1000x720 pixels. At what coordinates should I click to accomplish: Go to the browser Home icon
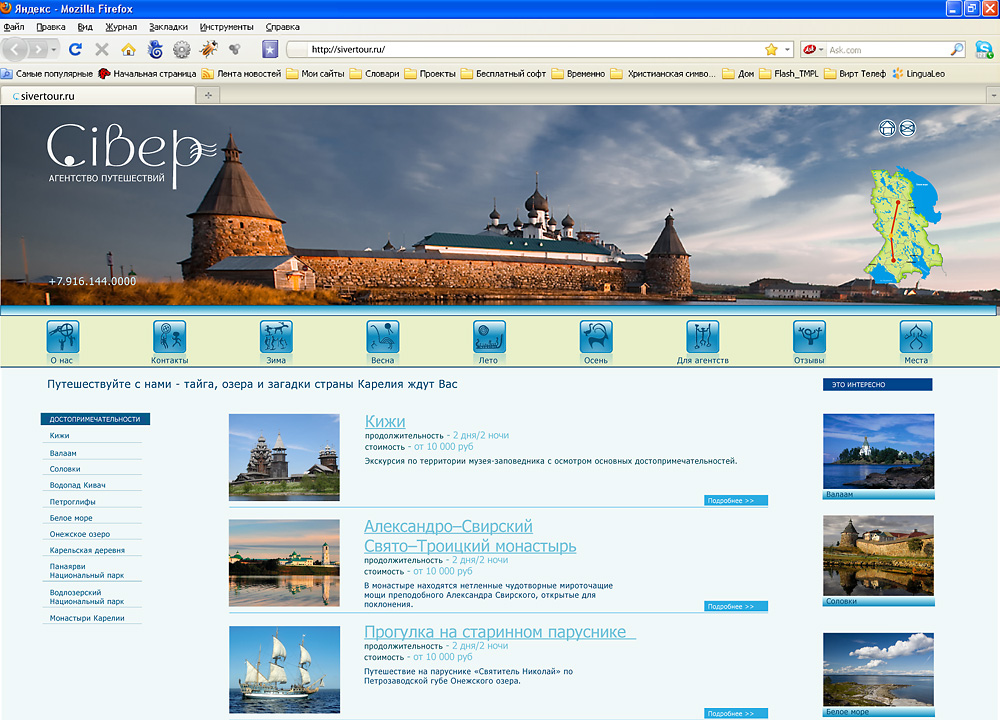128,49
